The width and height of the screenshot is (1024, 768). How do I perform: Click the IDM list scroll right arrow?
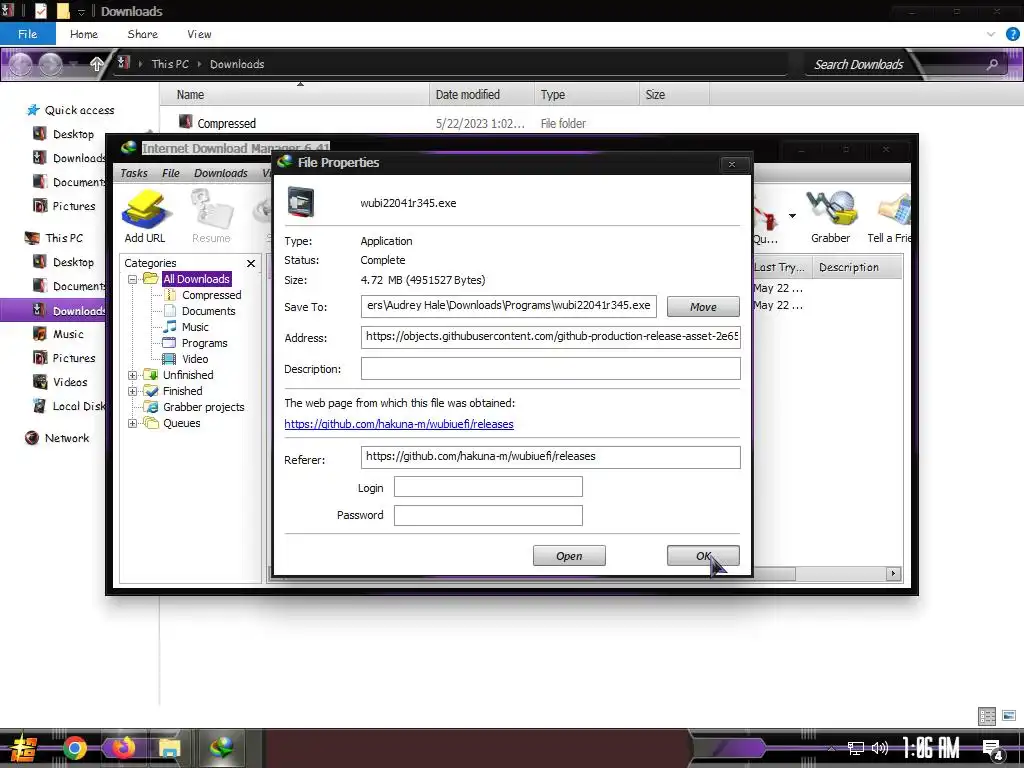coord(893,574)
